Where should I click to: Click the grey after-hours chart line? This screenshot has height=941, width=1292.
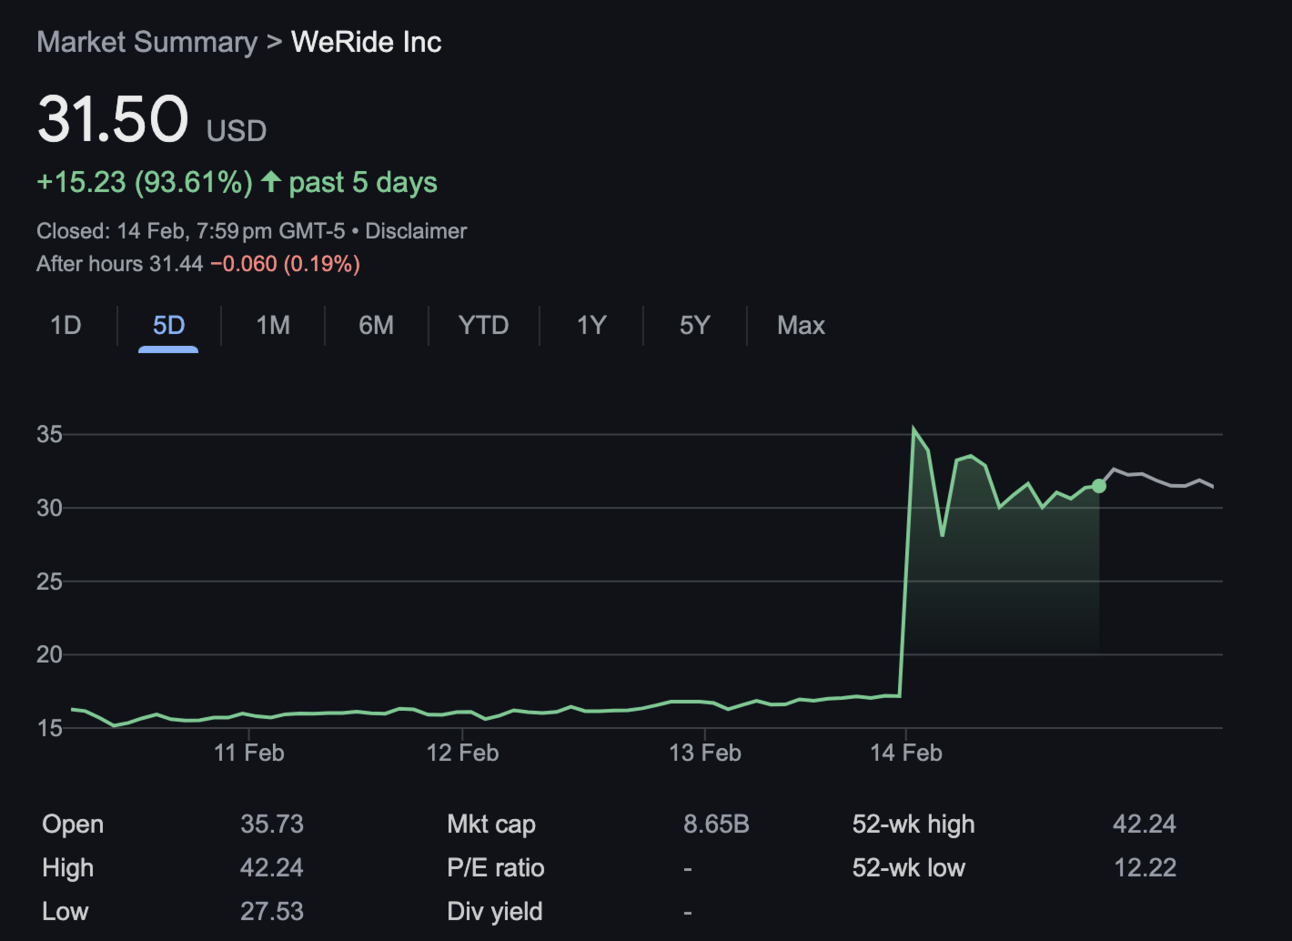pos(1157,480)
